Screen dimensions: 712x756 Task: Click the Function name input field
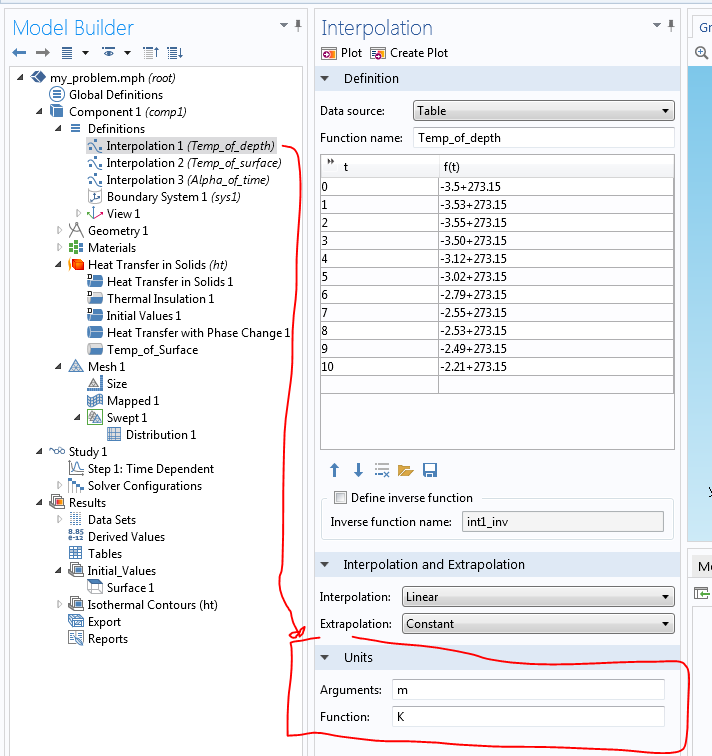[x=543, y=138]
